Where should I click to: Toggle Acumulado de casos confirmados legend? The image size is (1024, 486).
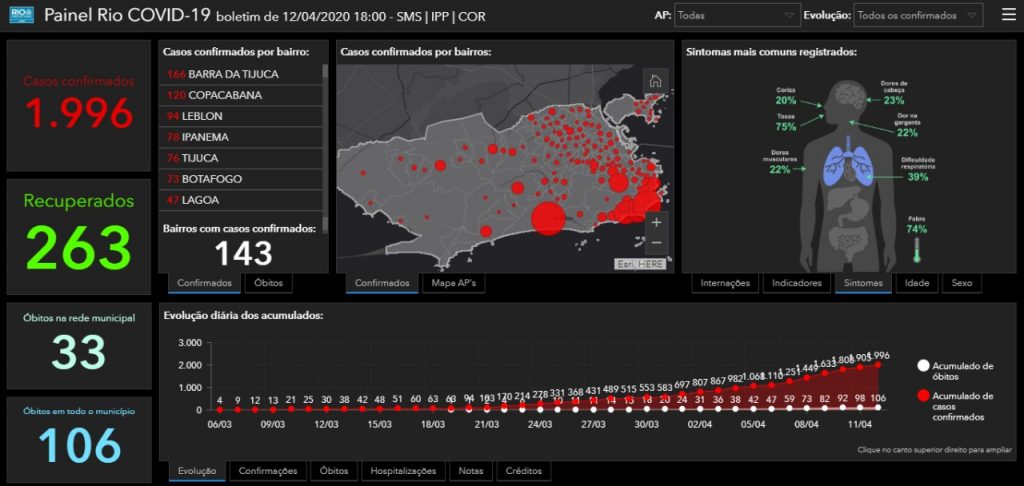[x=955, y=406]
